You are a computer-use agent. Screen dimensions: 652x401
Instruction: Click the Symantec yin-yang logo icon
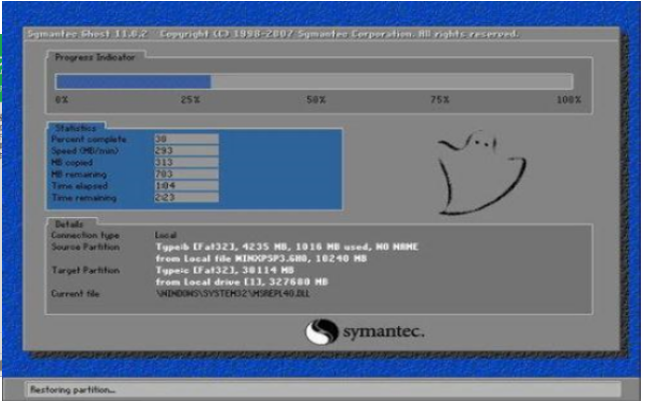tap(320, 332)
